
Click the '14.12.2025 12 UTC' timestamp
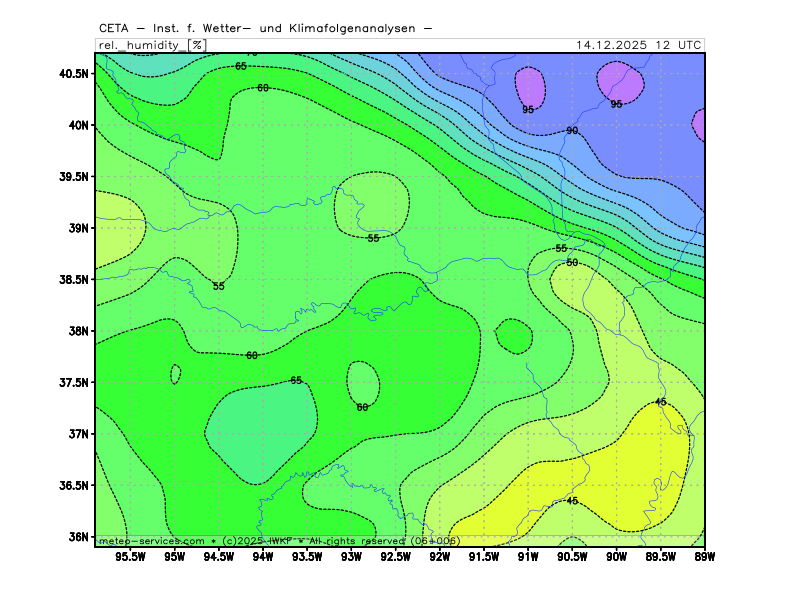coord(638,45)
